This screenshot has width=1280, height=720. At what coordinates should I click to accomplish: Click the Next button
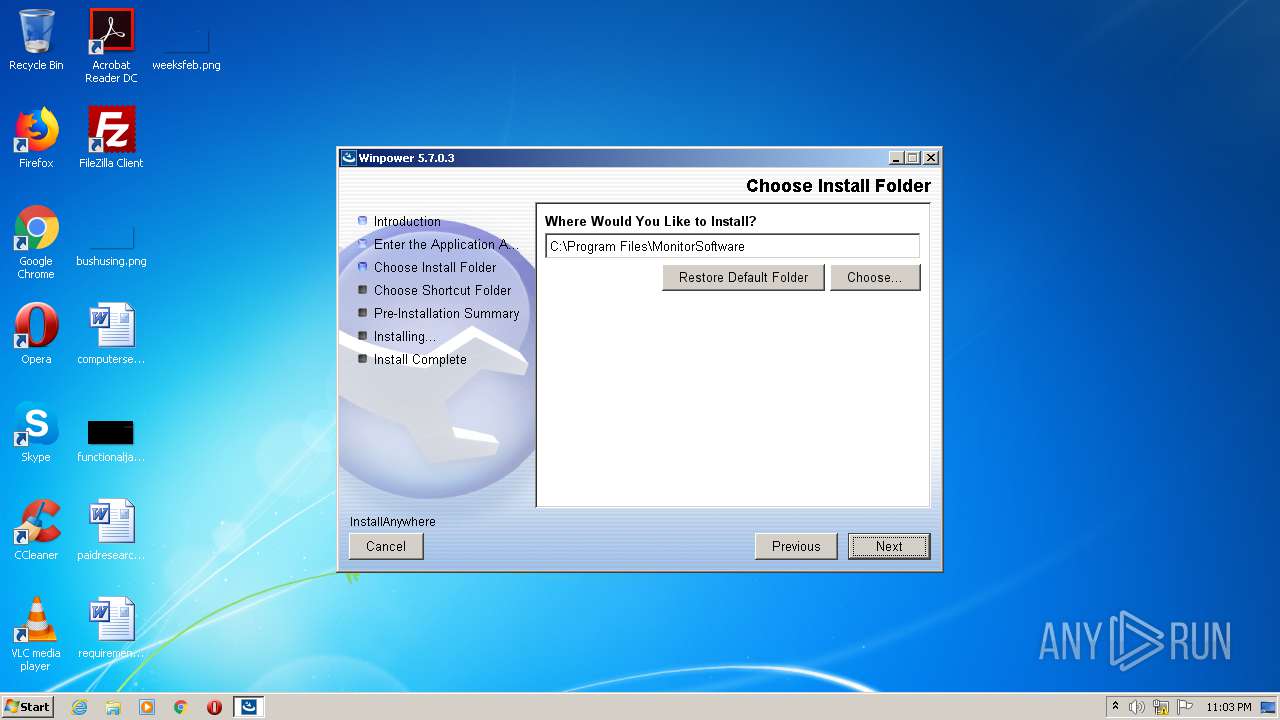(x=889, y=546)
